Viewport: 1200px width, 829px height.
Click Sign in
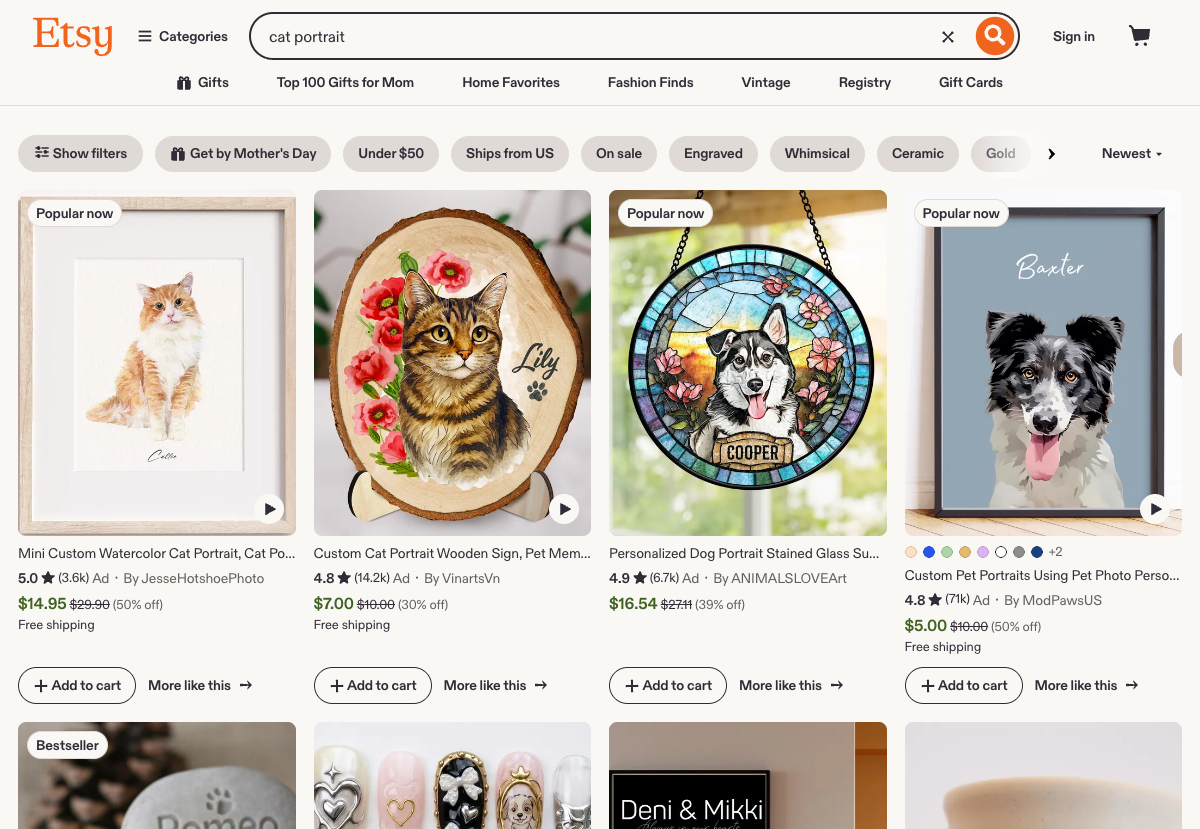(1073, 37)
